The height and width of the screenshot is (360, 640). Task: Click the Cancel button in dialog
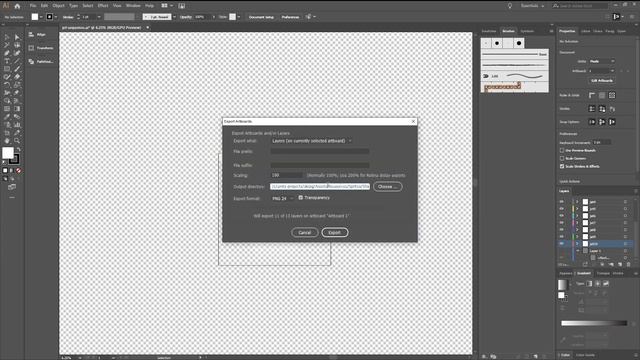(304, 232)
